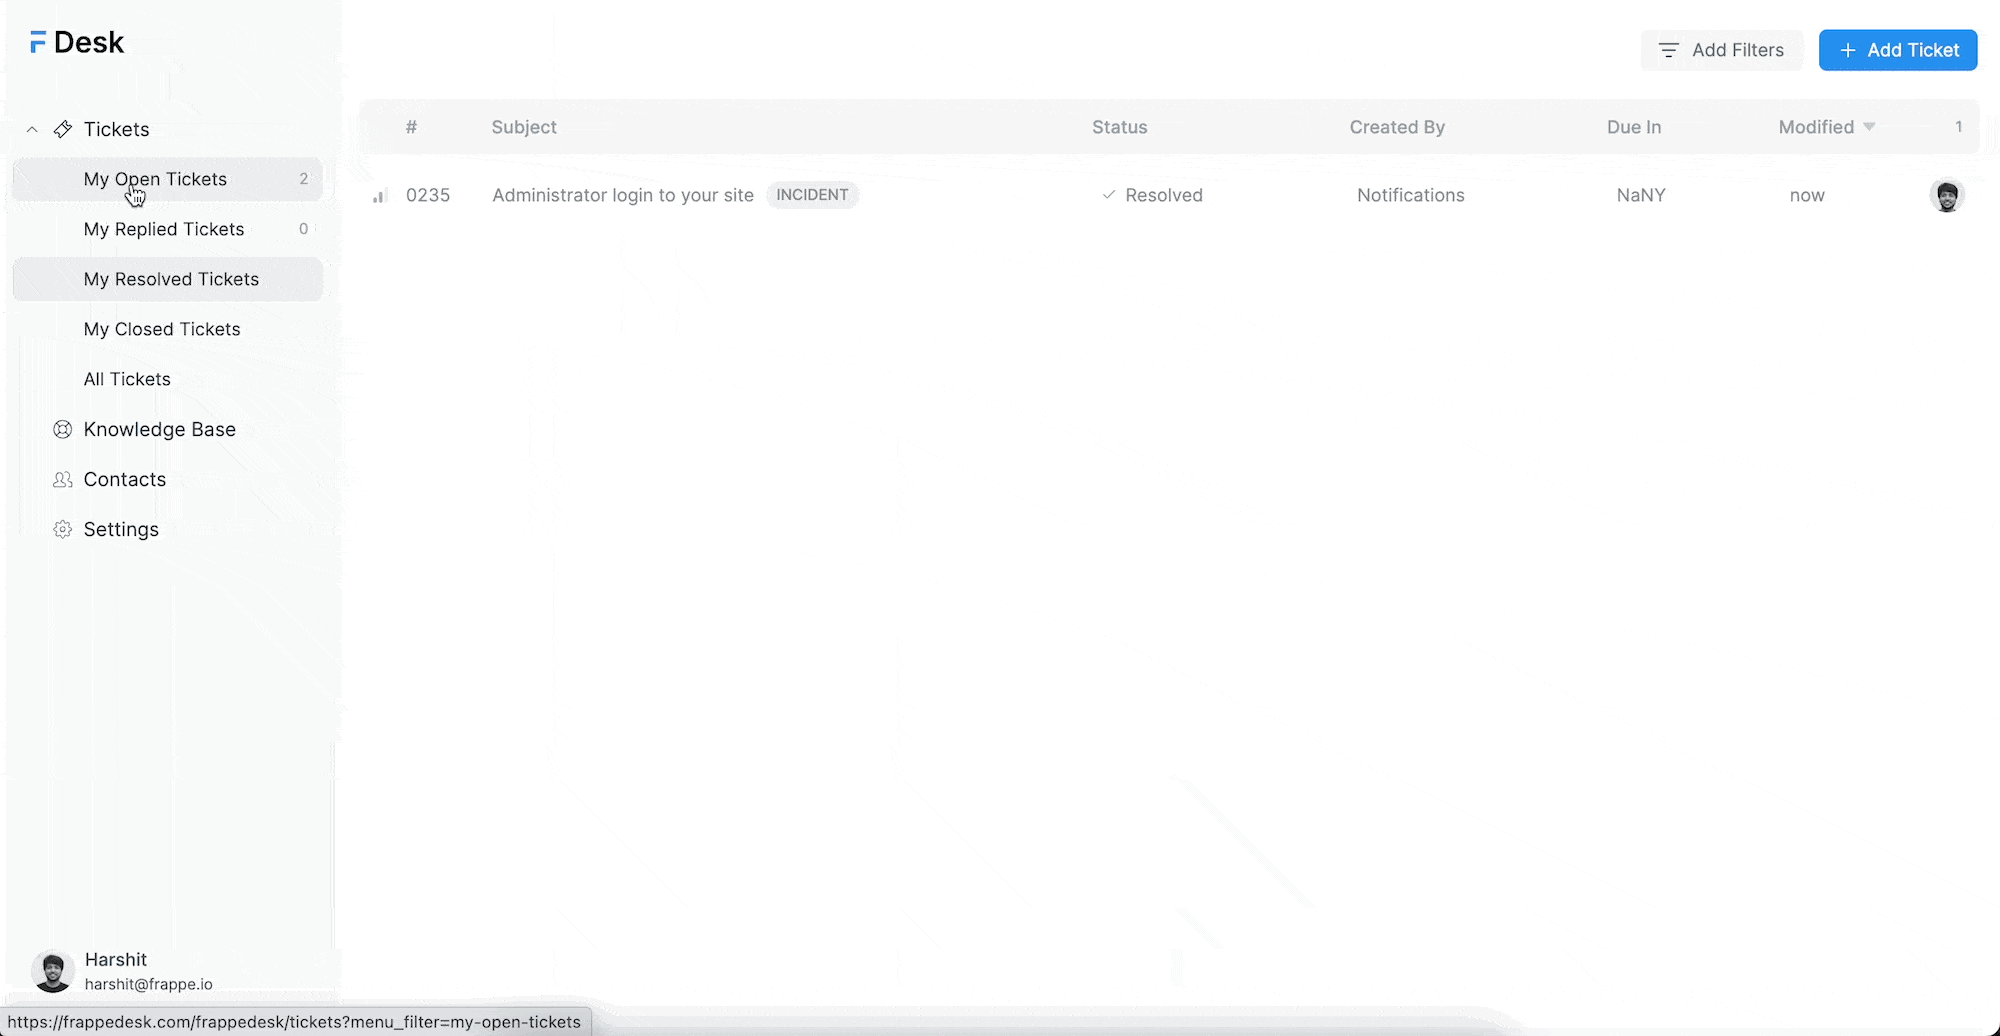This screenshot has width=2000, height=1036.
Task: Click the NaNY due-in value
Action: (x=1641, y=195)
